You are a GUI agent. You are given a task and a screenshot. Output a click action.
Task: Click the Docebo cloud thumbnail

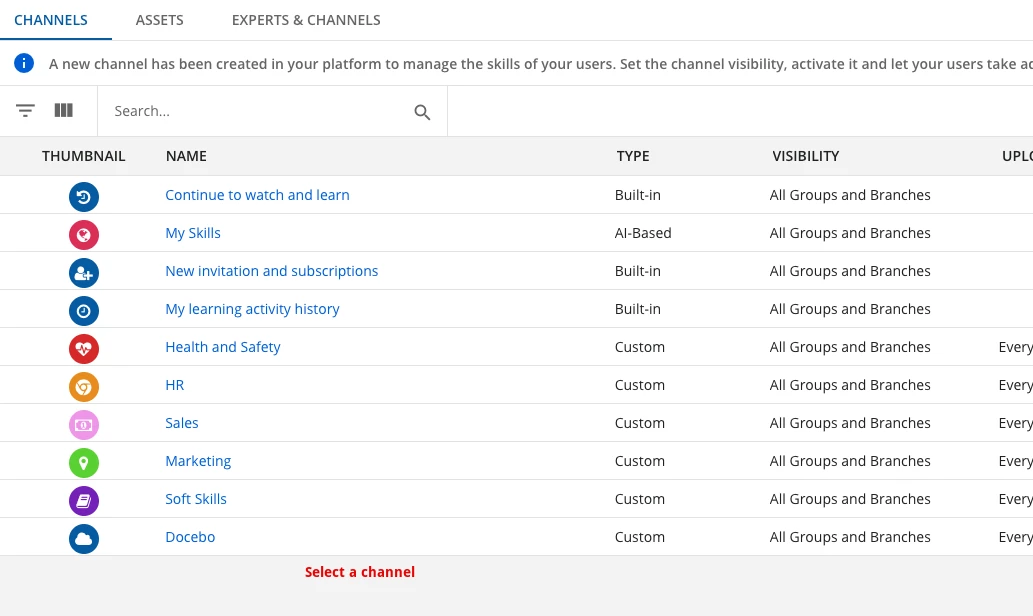pyautogui.click(x=84, y=538)
